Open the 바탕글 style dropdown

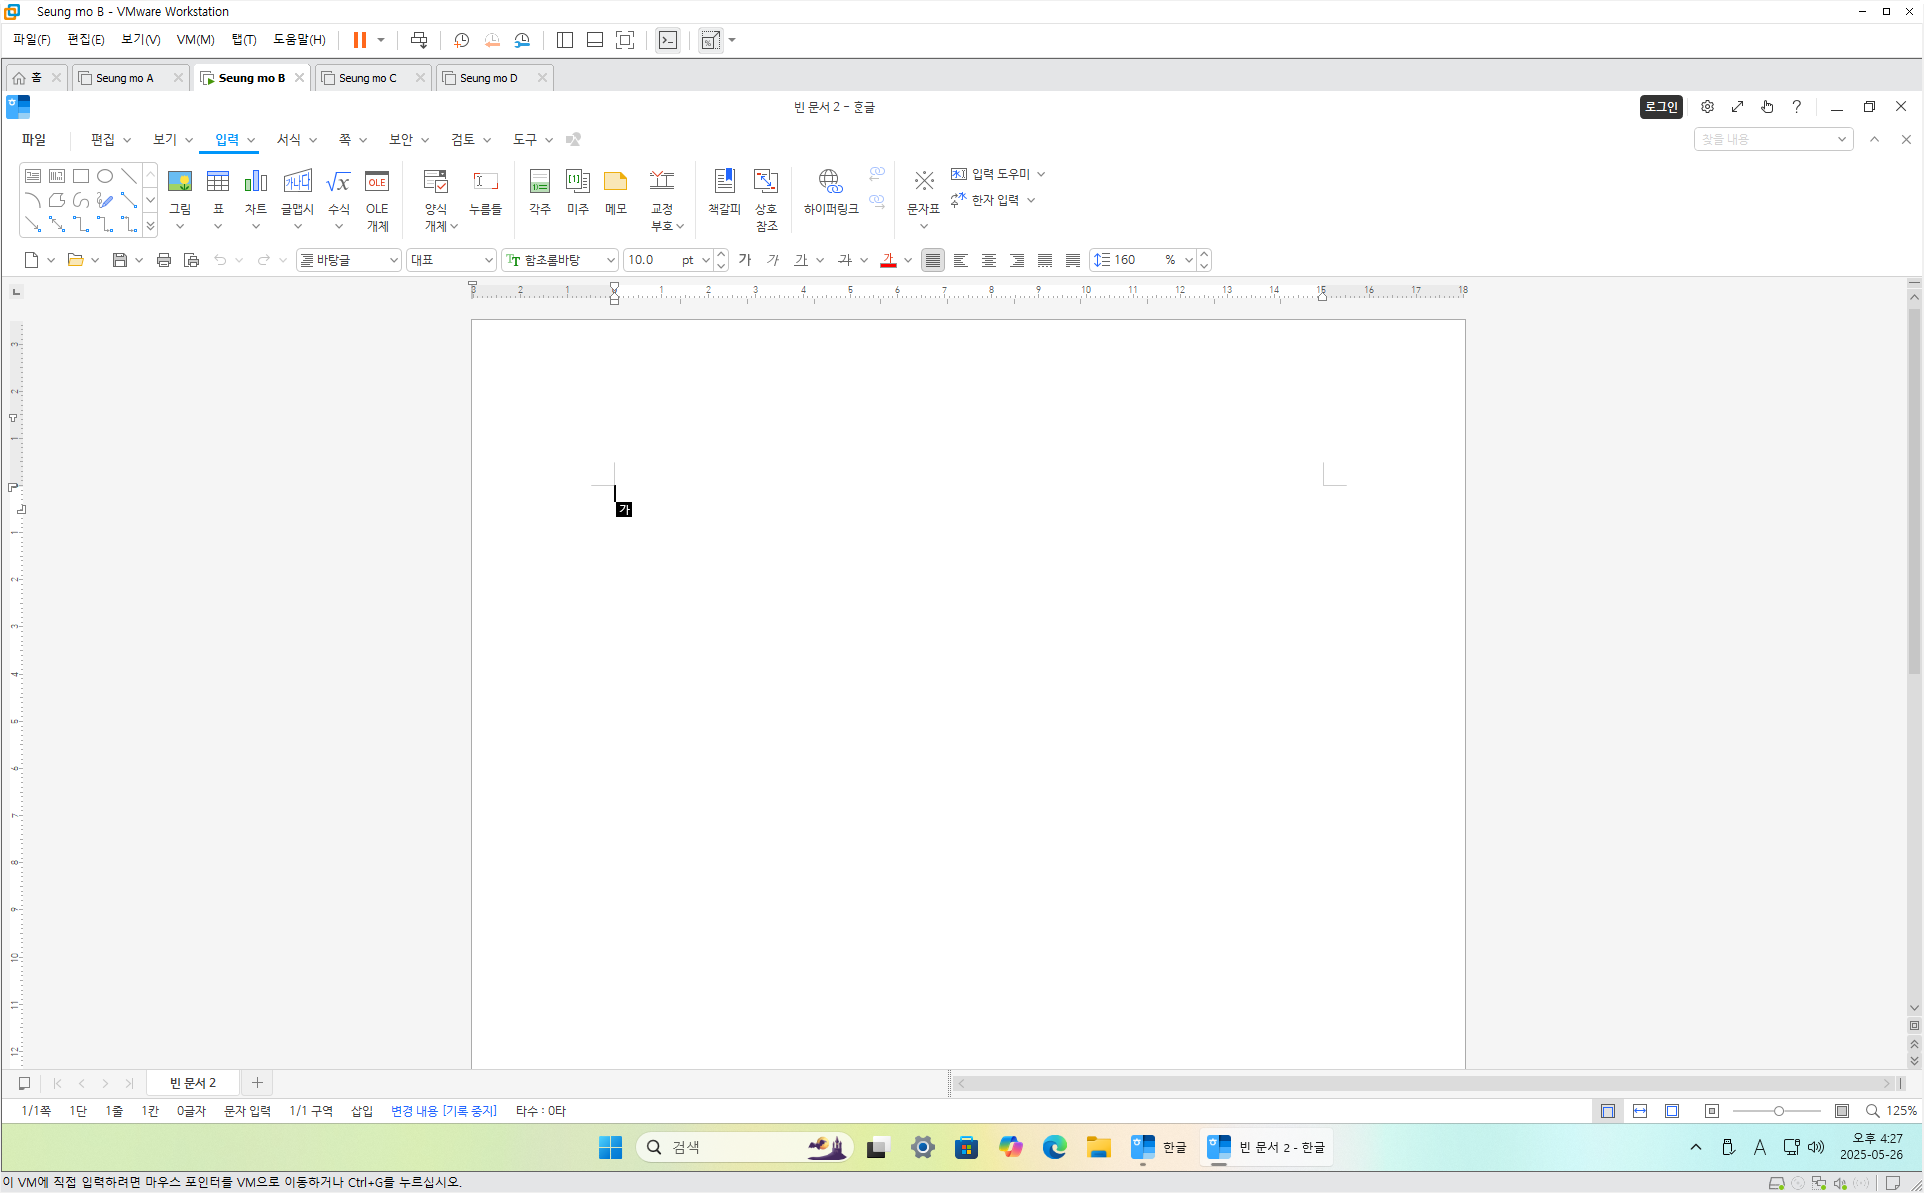[x=393, y=260]
